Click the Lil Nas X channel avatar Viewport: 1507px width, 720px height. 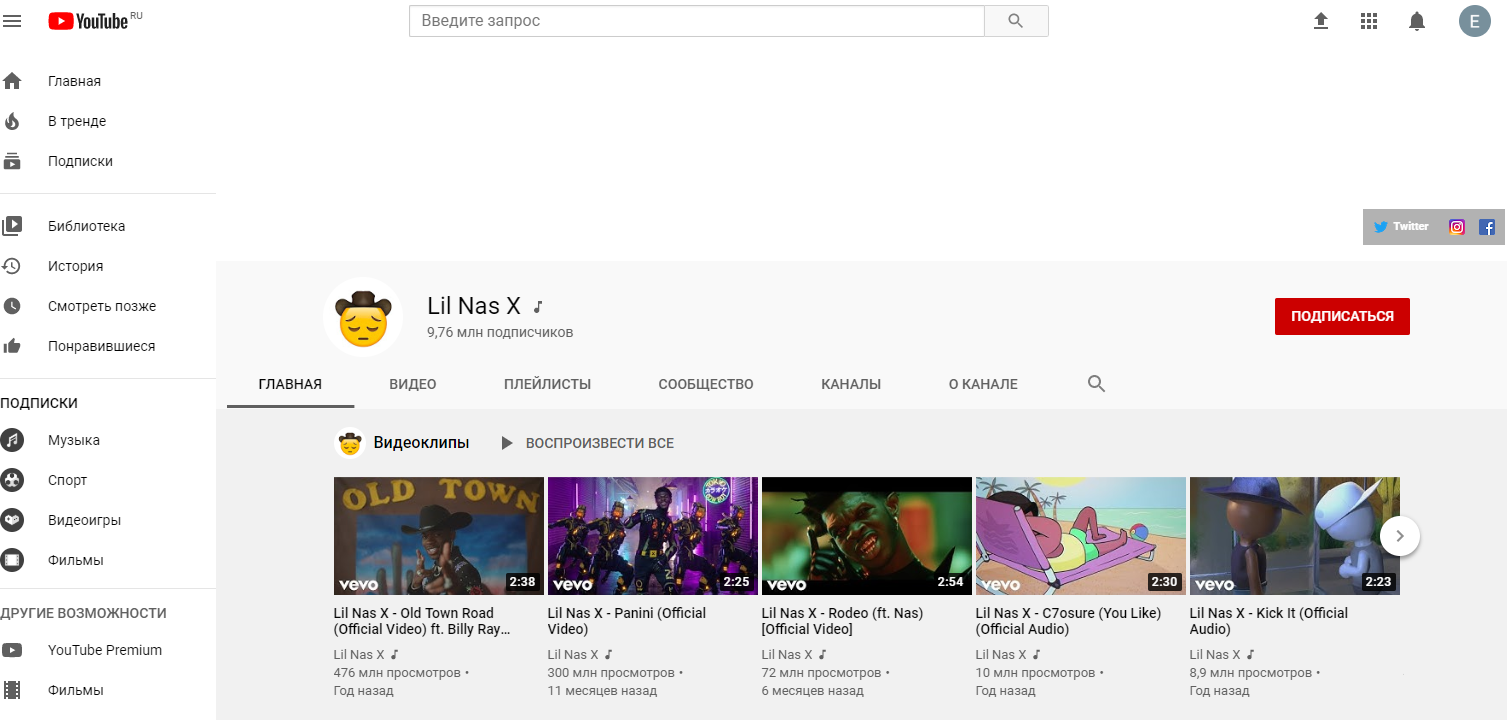363,317
